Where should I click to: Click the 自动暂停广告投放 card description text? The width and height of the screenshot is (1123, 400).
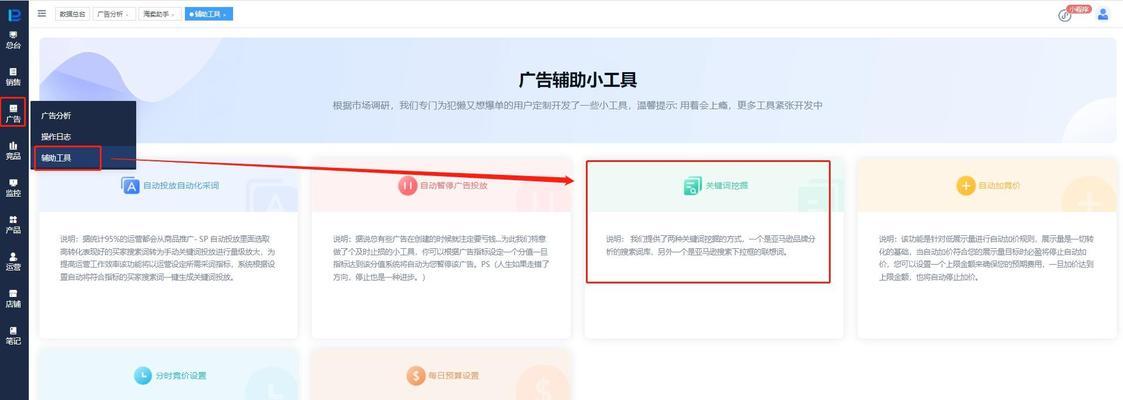441,258
